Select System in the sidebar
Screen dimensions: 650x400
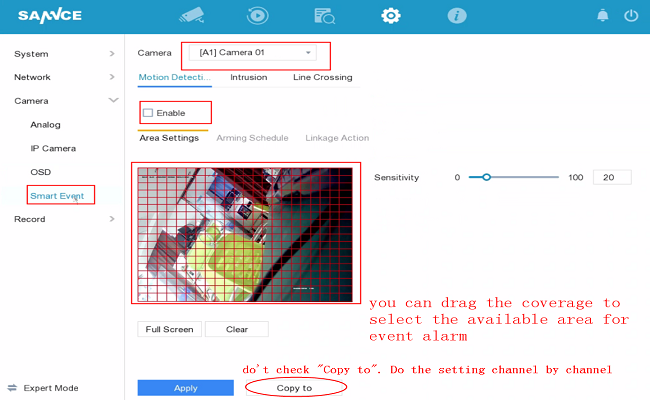pos(31,54)
